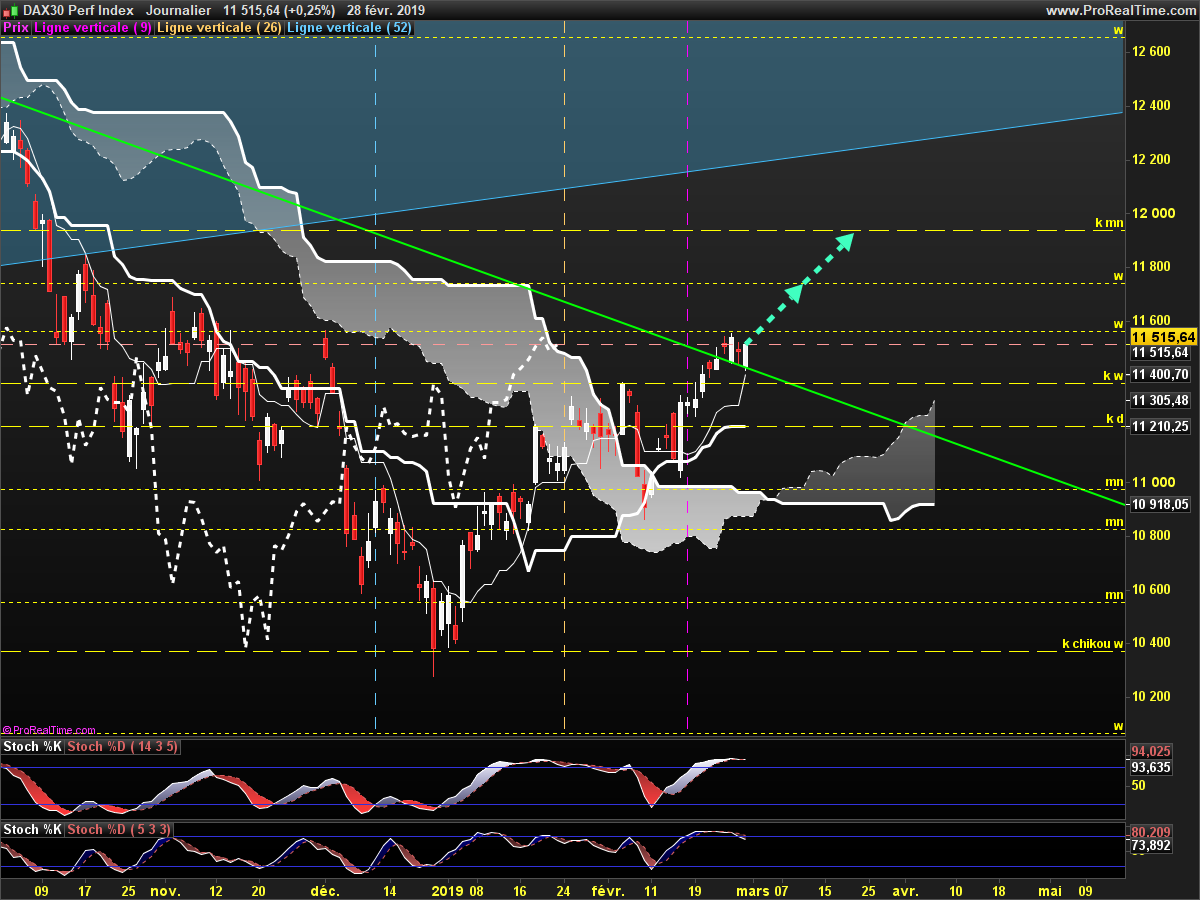Click the 12 600 price axis tick

point(1151,51)
